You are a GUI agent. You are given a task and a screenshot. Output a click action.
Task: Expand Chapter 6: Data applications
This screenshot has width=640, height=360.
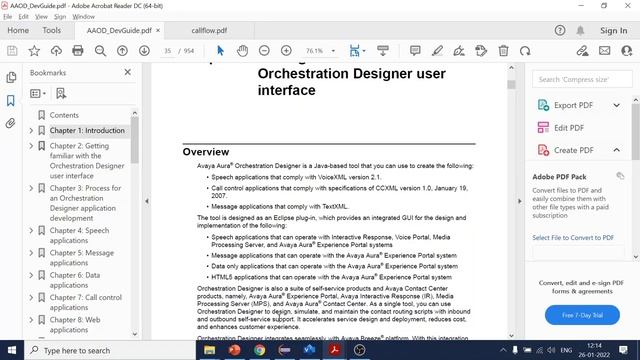point(31,276)
